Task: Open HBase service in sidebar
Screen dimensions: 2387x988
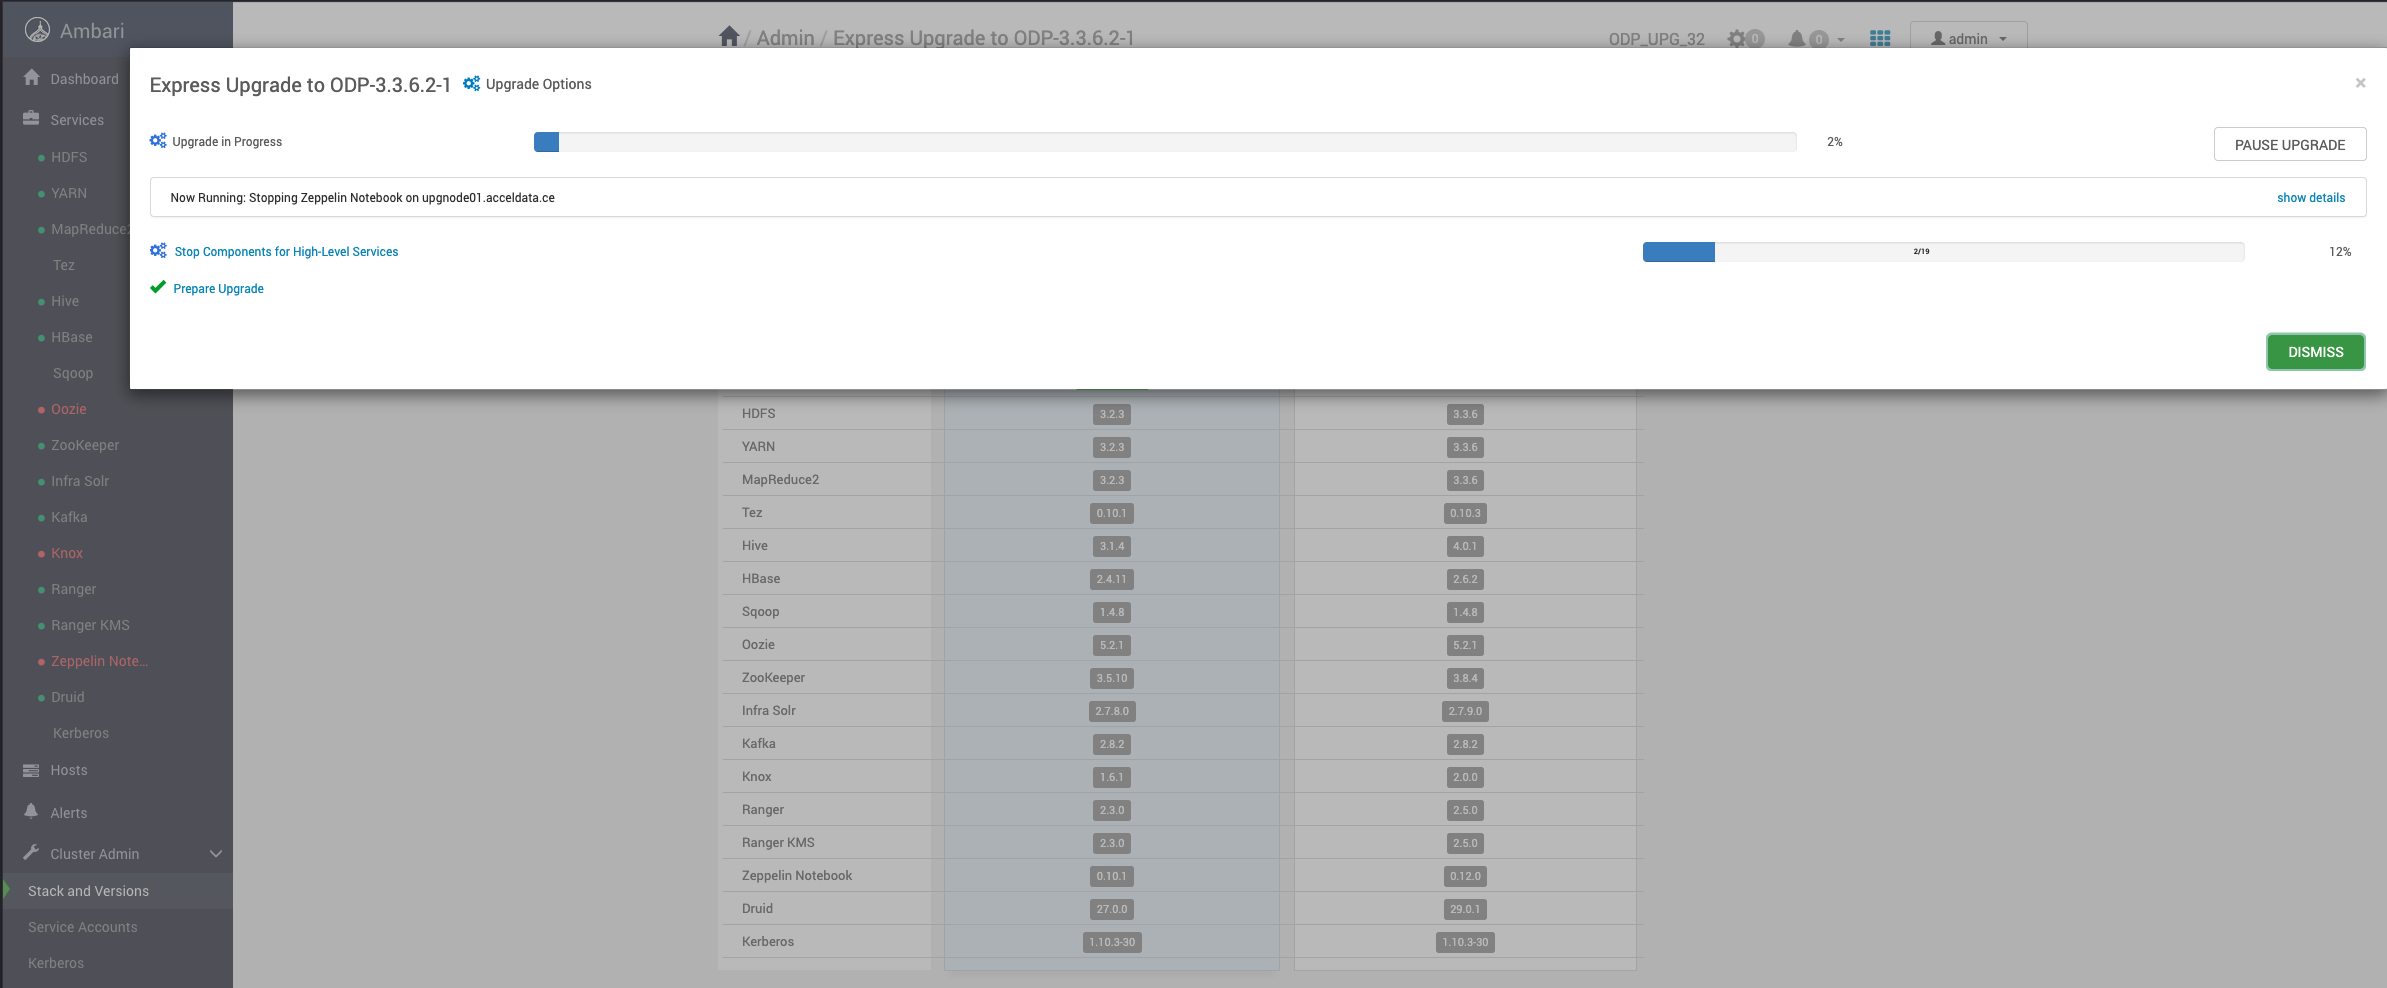Action: (72, 337)
